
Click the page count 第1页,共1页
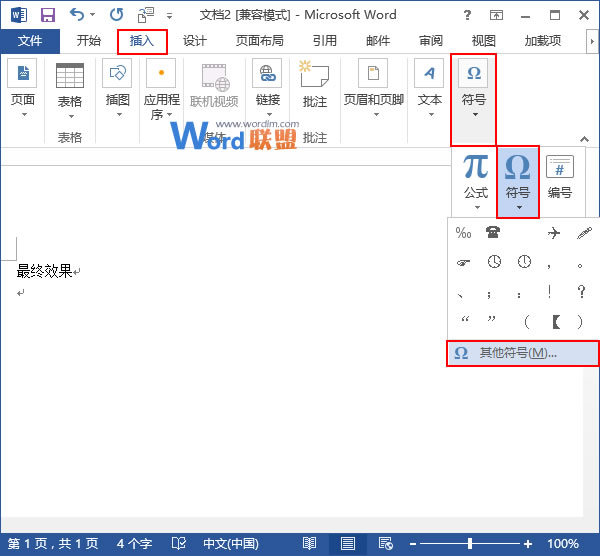click(53, 543)
